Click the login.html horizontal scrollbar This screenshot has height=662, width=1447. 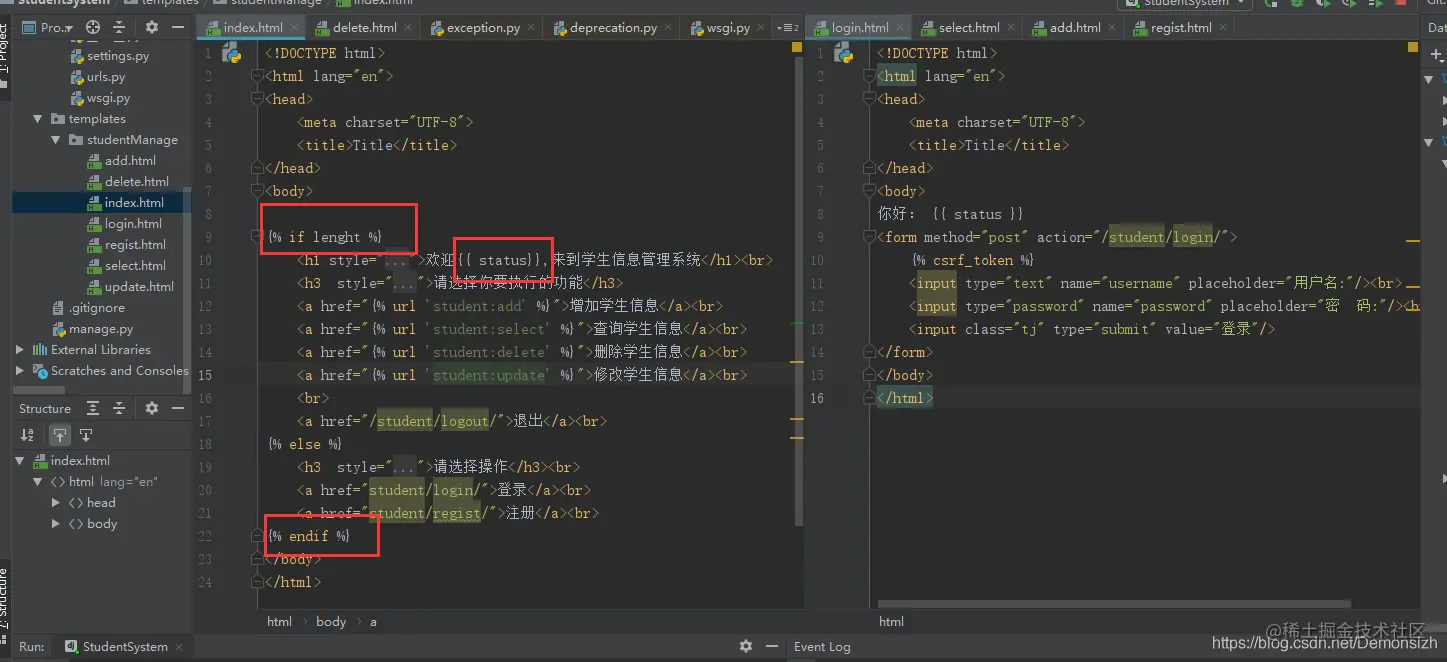[x=1115, y=604]
